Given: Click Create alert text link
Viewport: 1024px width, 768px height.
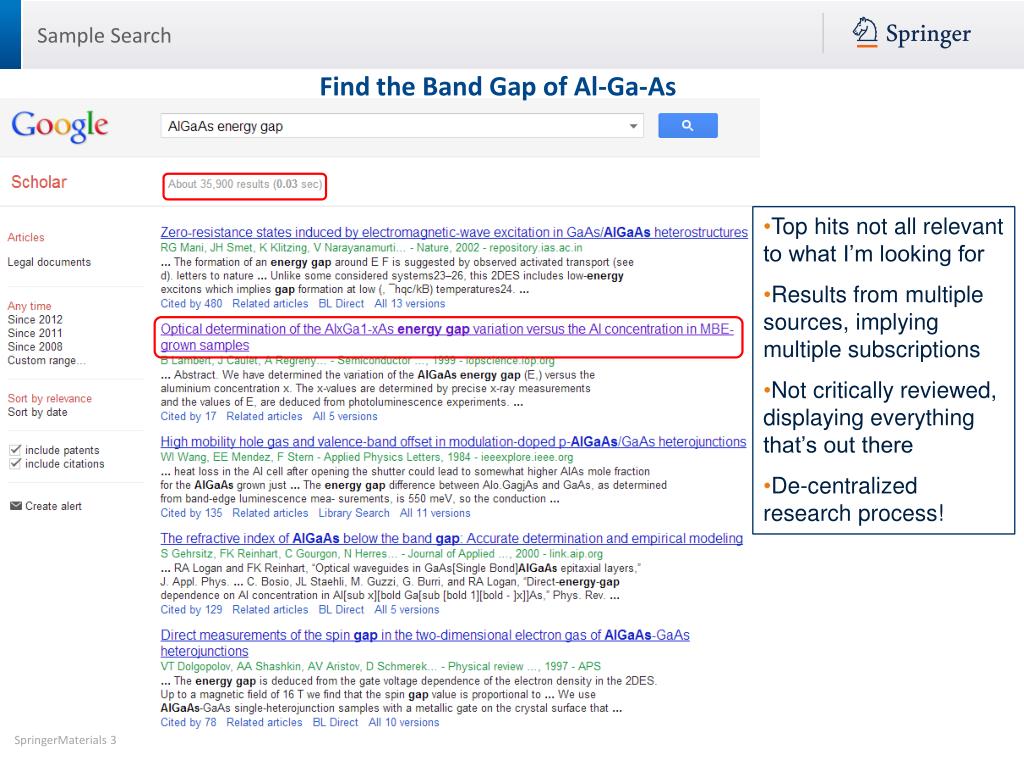Looking at the screenshot, I should pyautogui.click(x=54, y=506).
